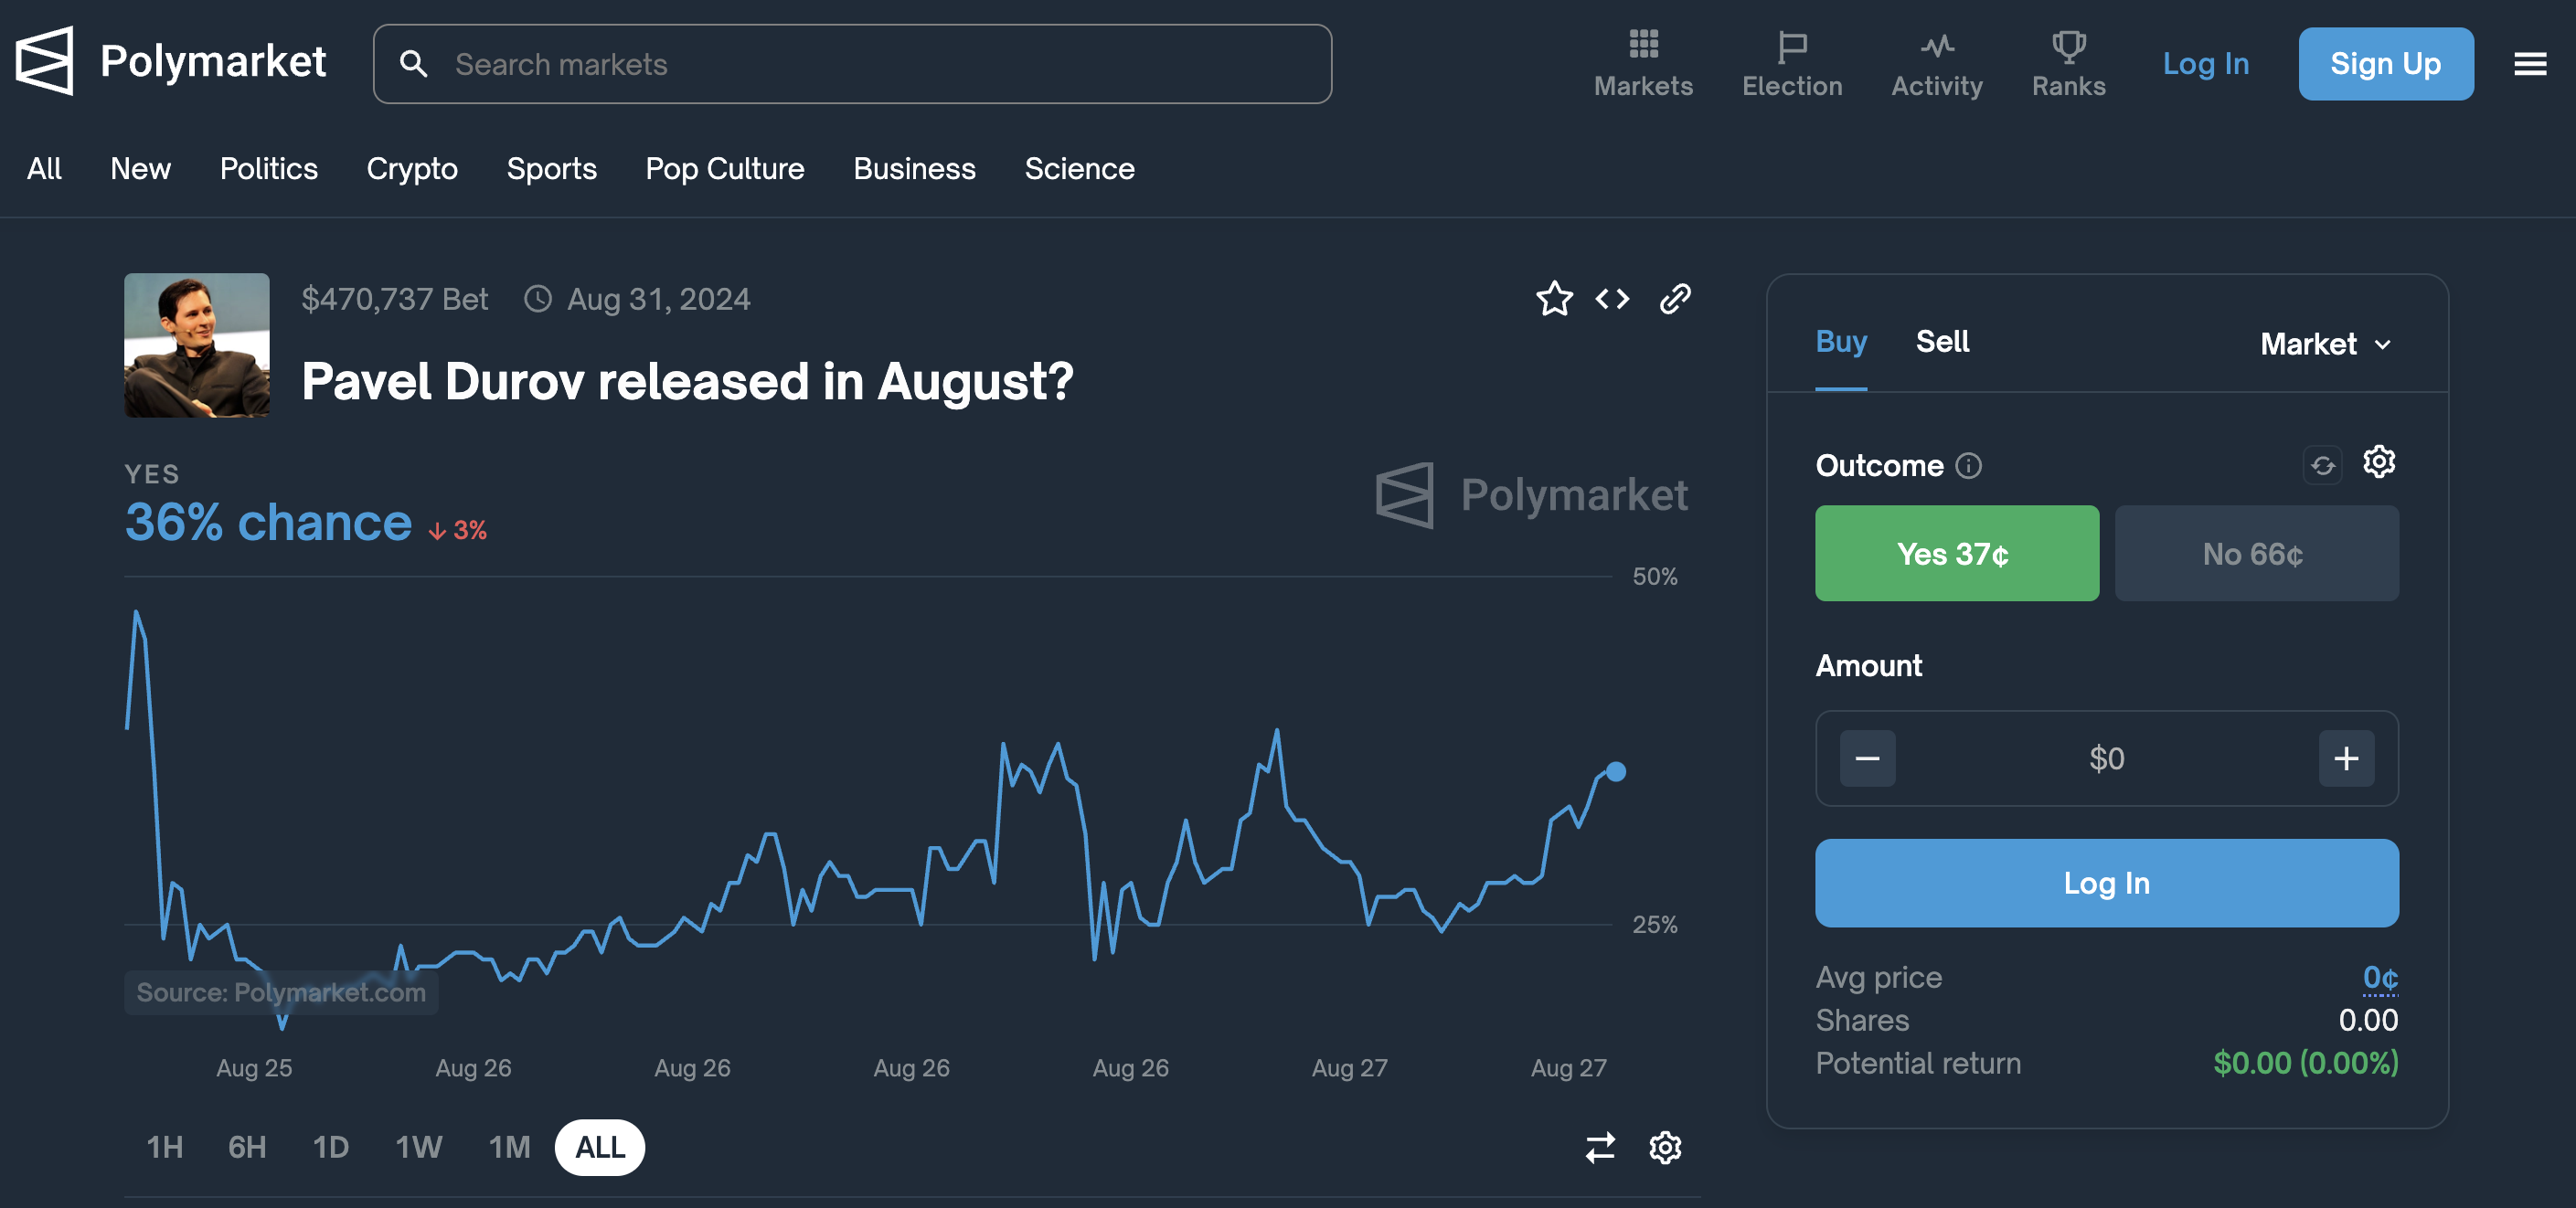
Task: Switch the chart range to 1D
Action: click(x=330, y=1147)
